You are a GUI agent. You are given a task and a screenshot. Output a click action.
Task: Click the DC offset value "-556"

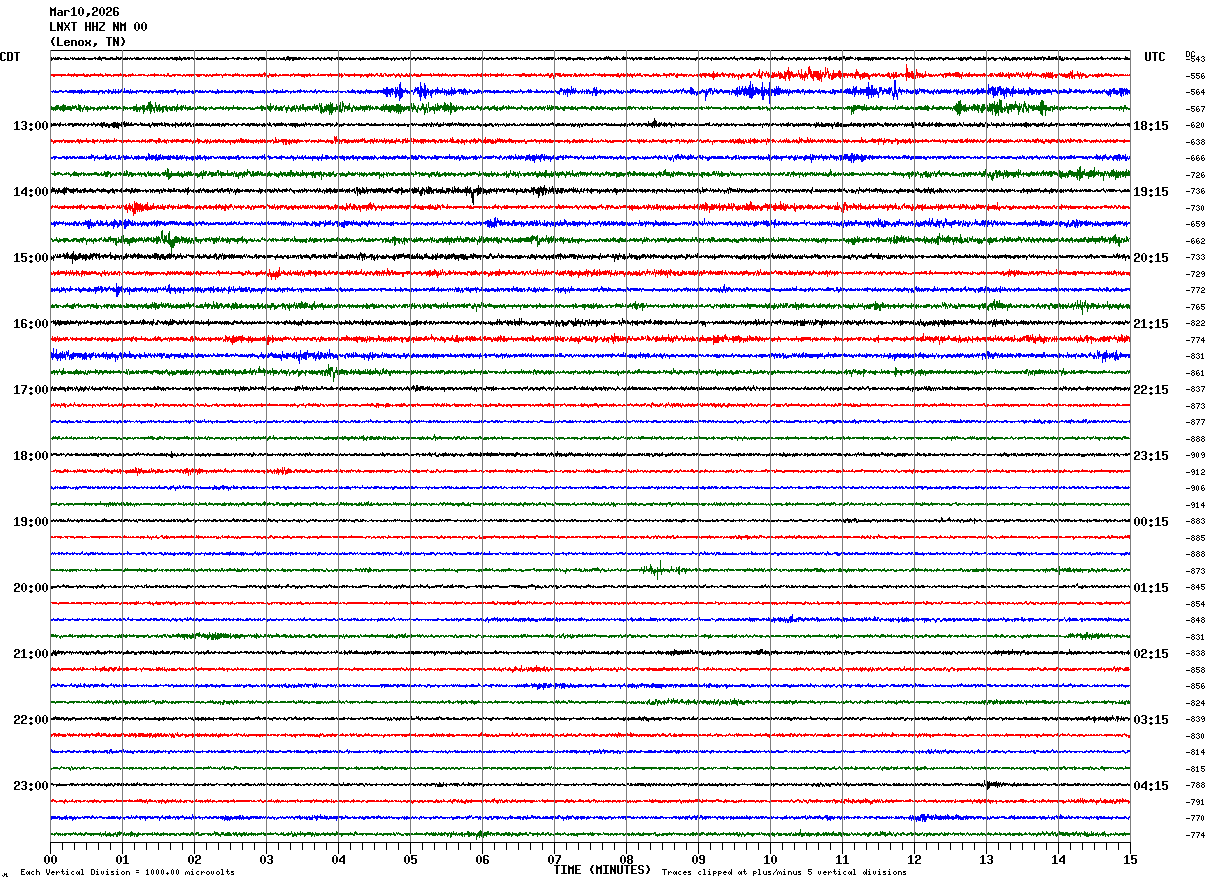tap(1195, 76)
